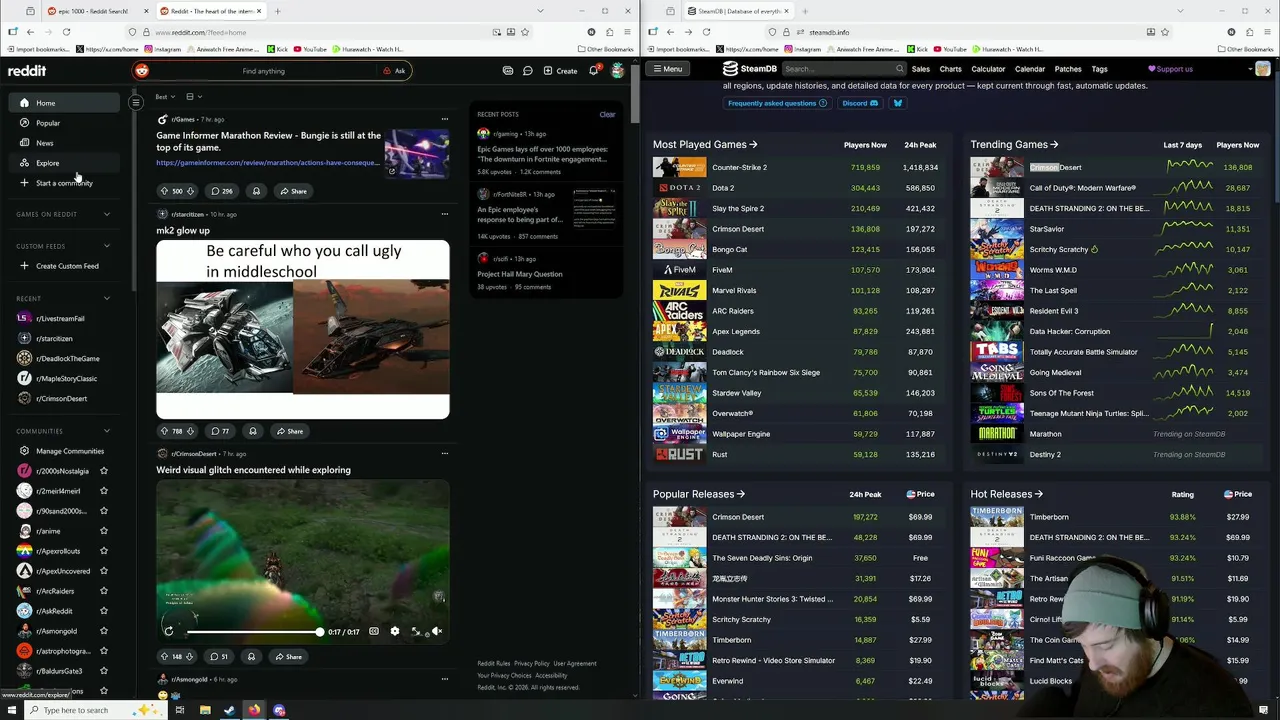Favorite r/AskReddit with star
The image size is (1280, 720).
pos(103,611)
